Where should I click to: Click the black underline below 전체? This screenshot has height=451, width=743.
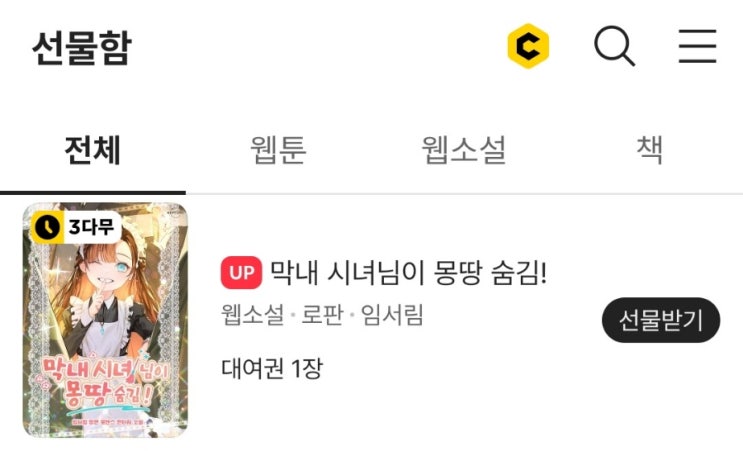click(x=93, y=193)
